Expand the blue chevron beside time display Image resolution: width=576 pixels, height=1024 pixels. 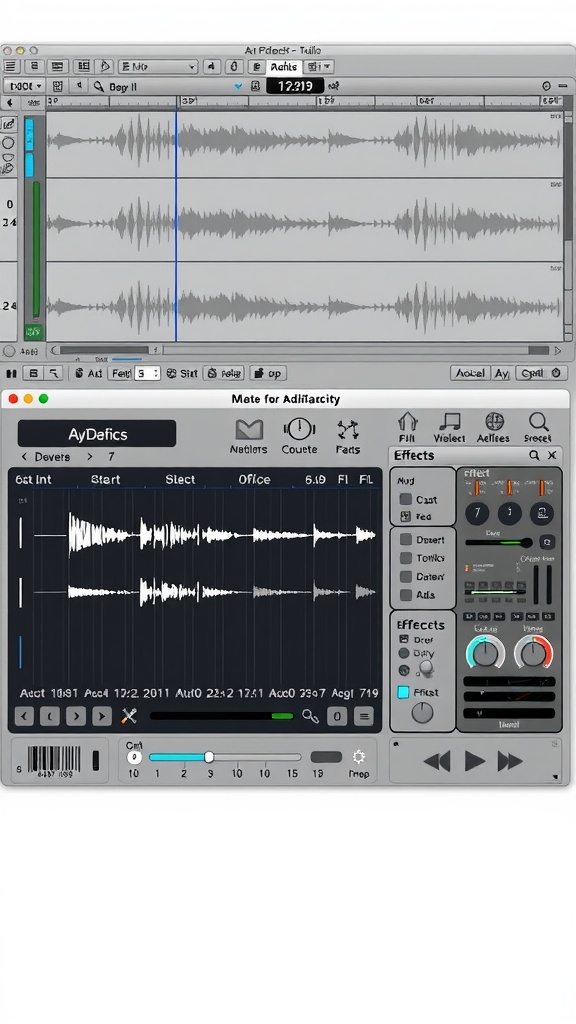tap(238, 86)
